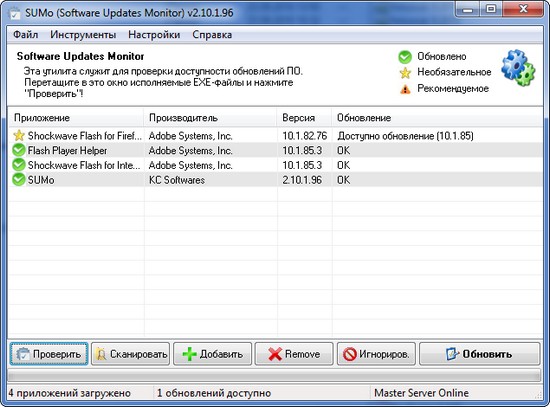Sort by the Версия column header
Viewport: 550px width, 407px height.
tap(304, 118)
